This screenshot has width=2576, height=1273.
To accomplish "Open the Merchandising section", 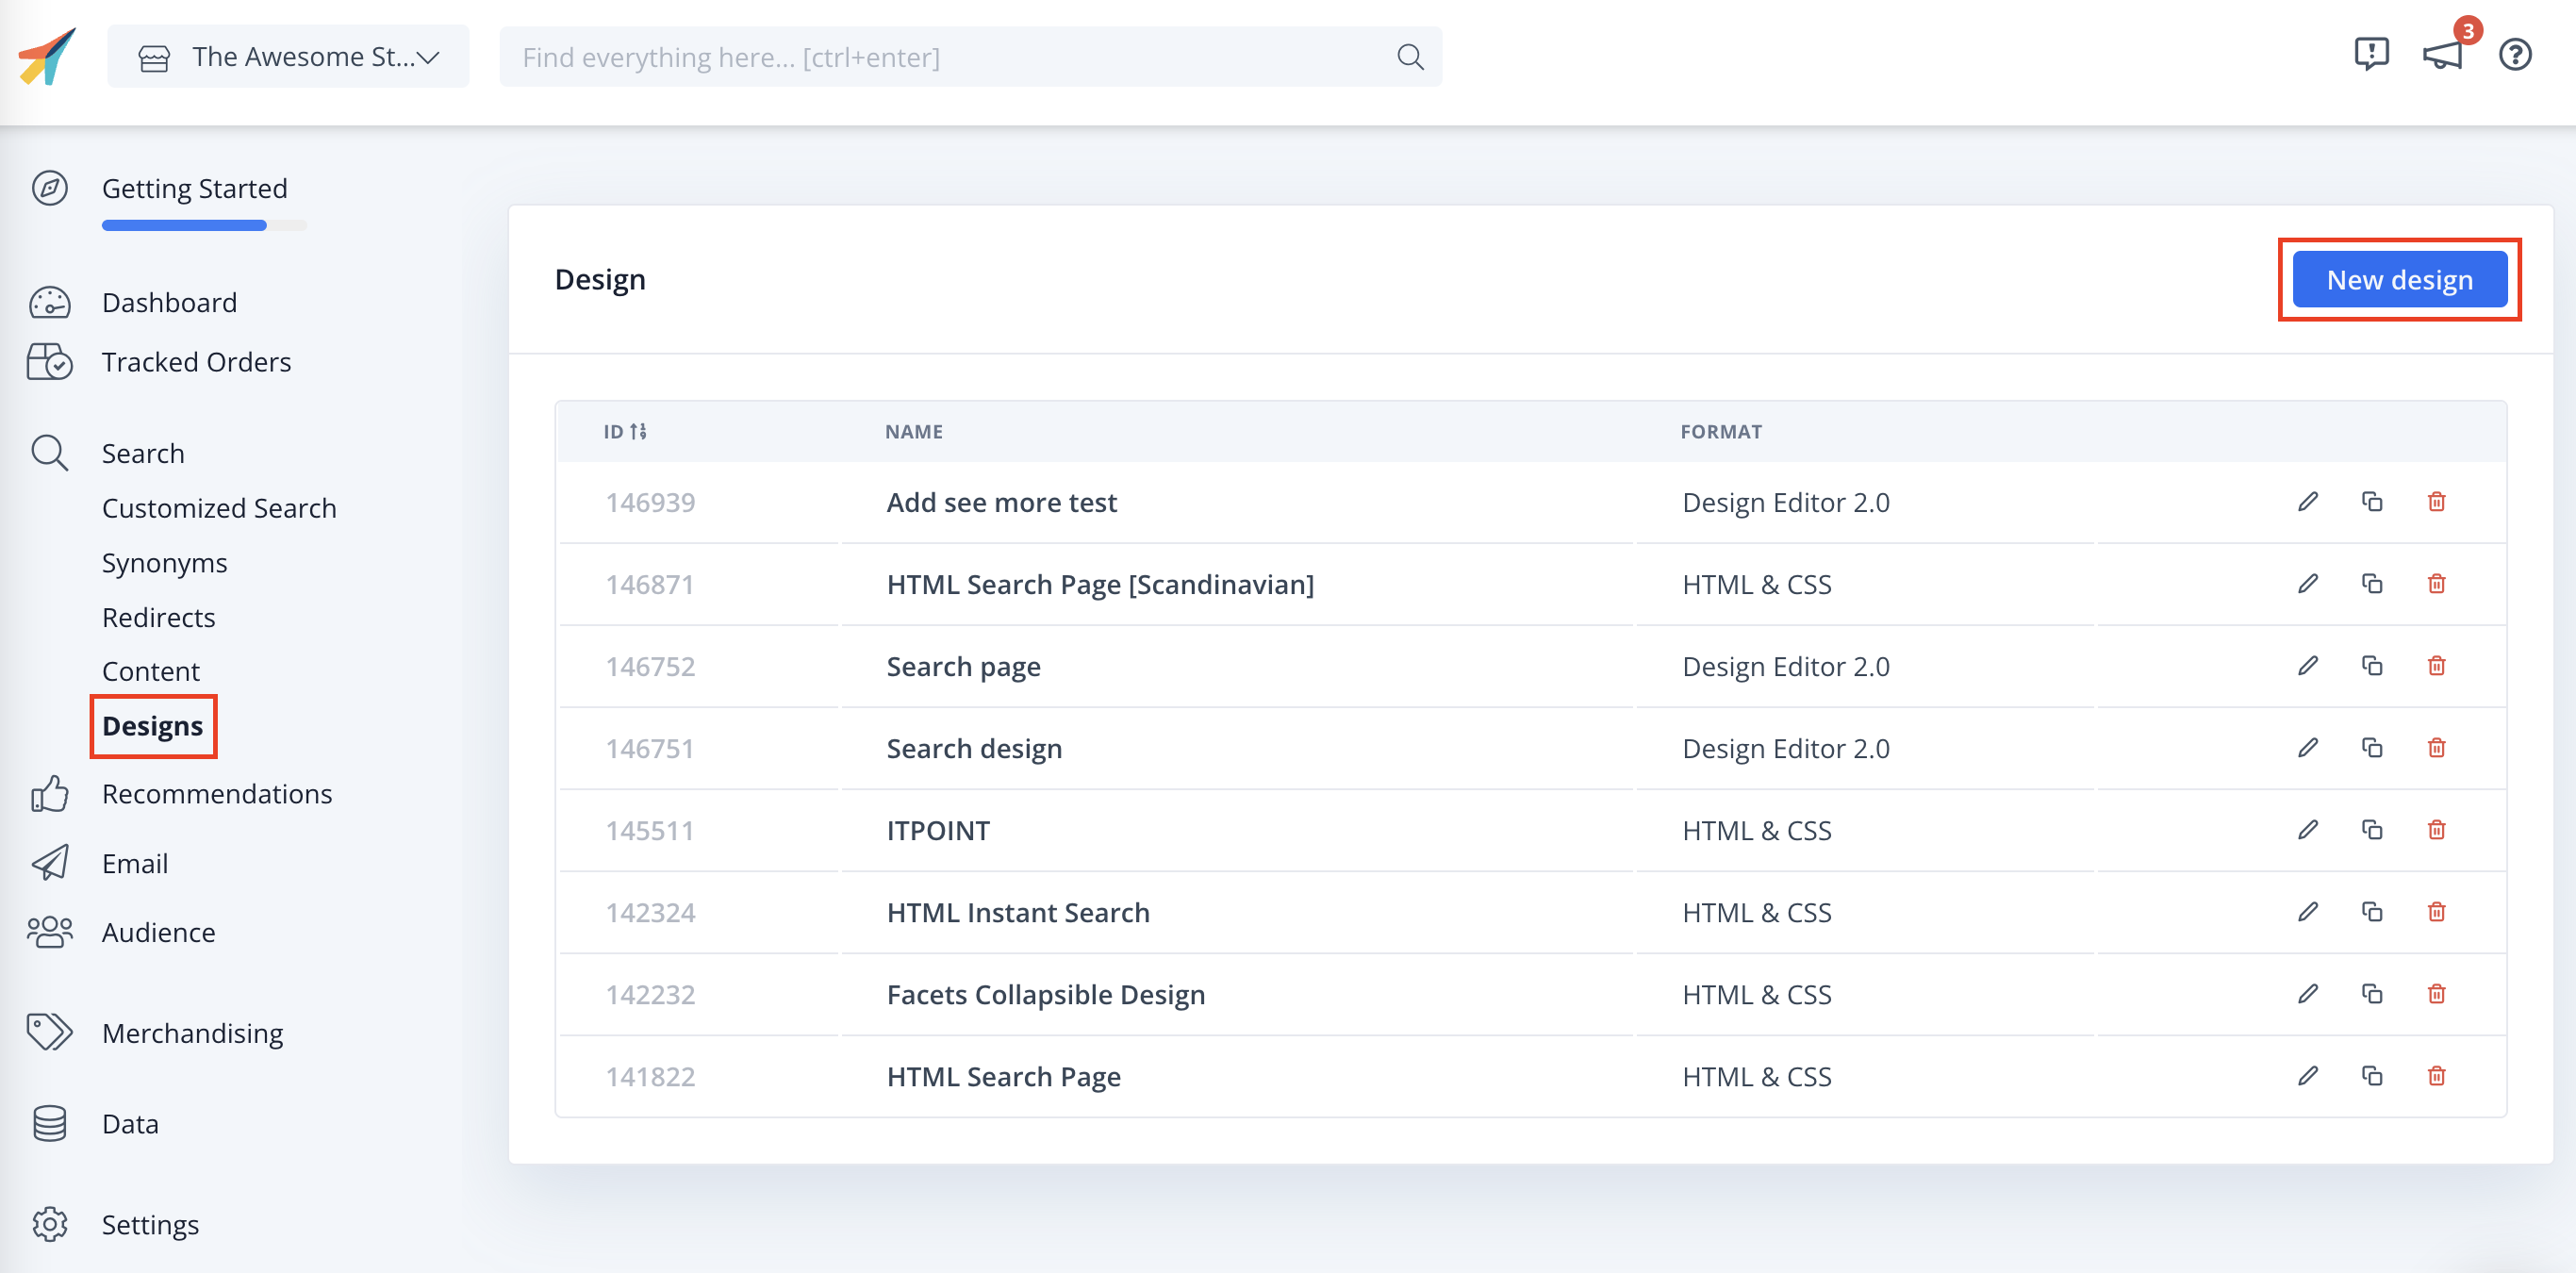I will coord(192,1033).
